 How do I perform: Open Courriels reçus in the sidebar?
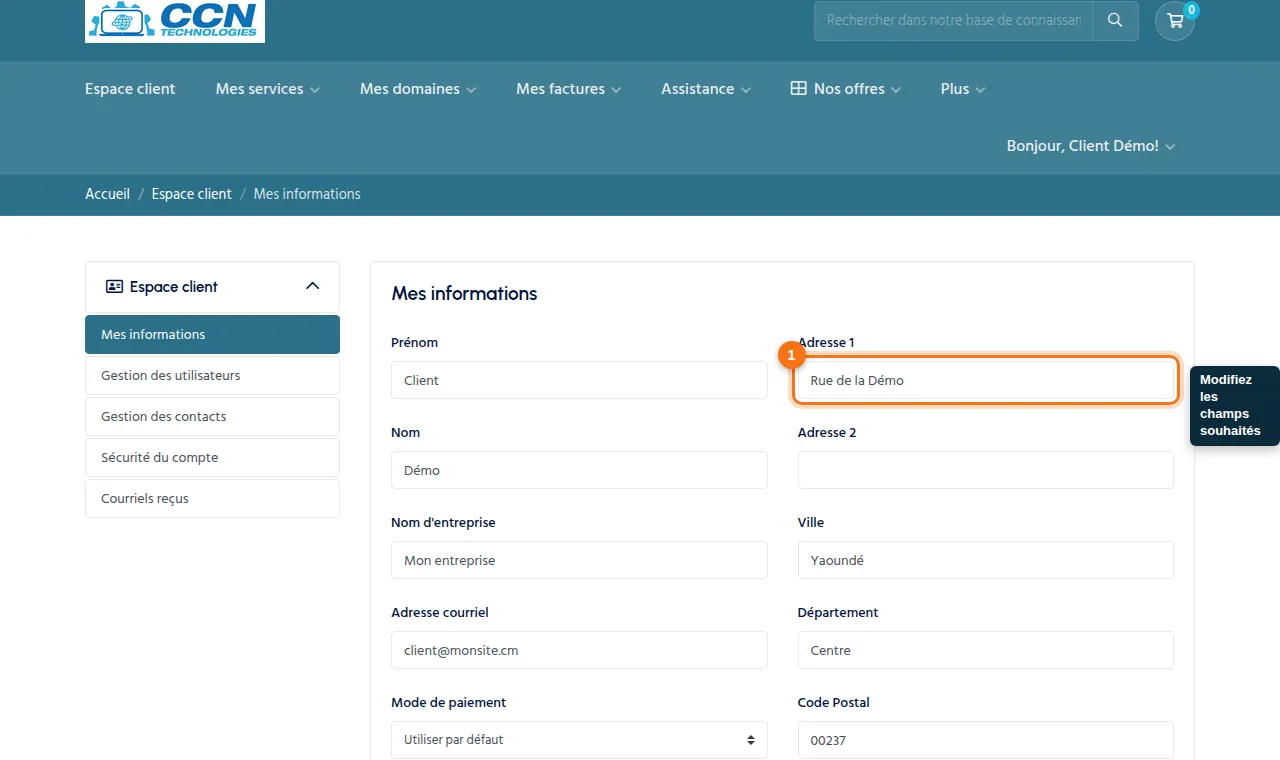click(x=212, y=499)
